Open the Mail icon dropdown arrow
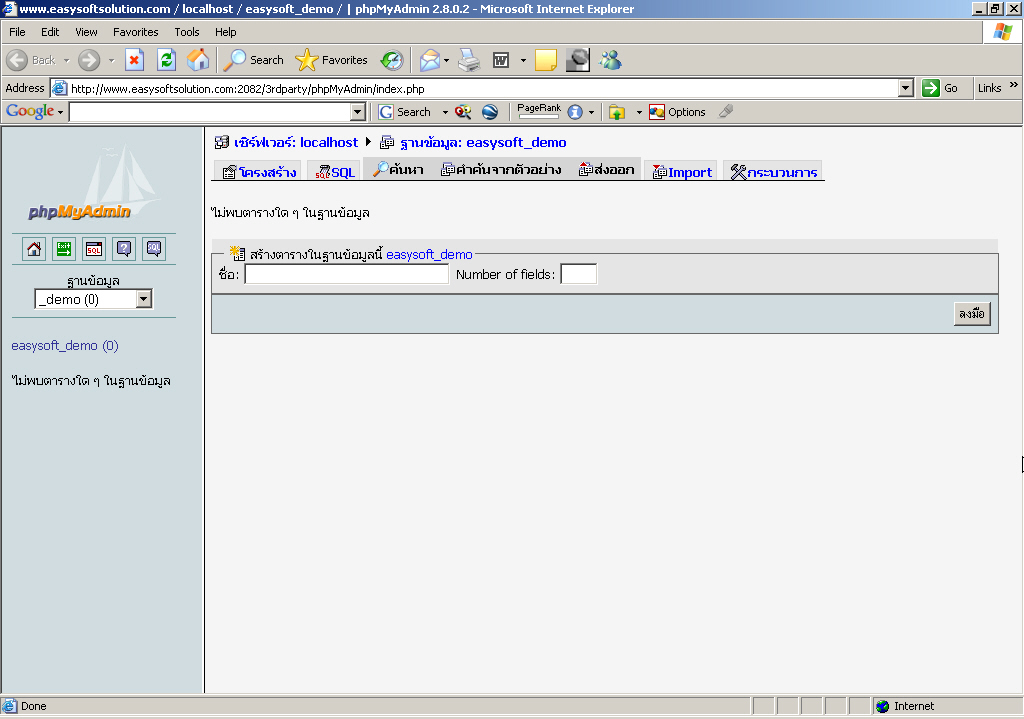The height and width of the screenshot is (719, 1024). (447, 60)
